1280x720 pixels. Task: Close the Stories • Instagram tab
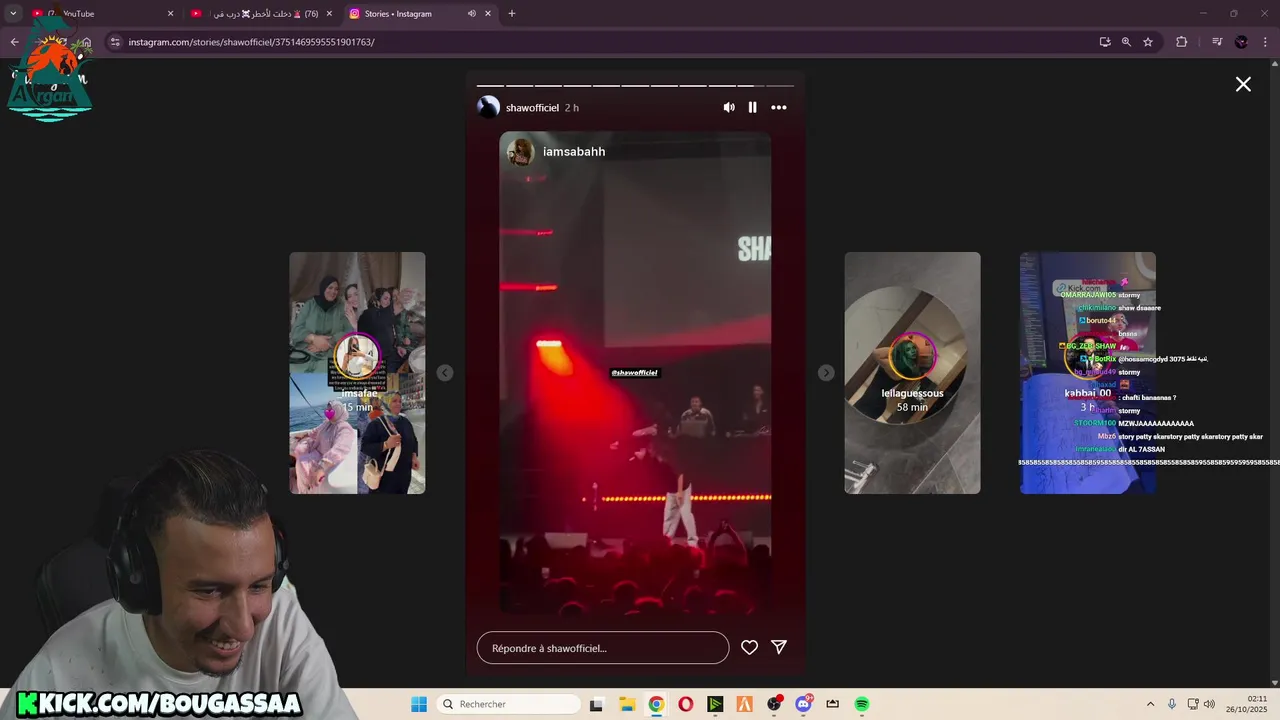click(488, 14)
